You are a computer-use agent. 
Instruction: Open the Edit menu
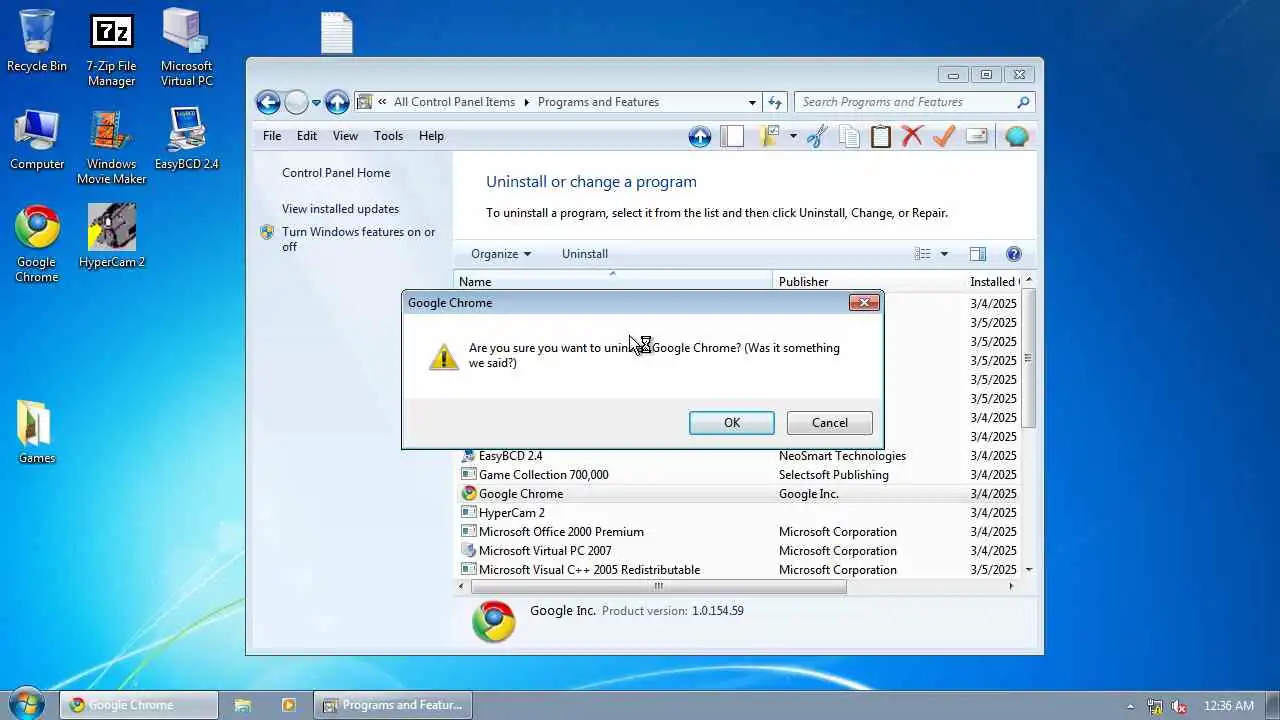(x=307, y=136)
